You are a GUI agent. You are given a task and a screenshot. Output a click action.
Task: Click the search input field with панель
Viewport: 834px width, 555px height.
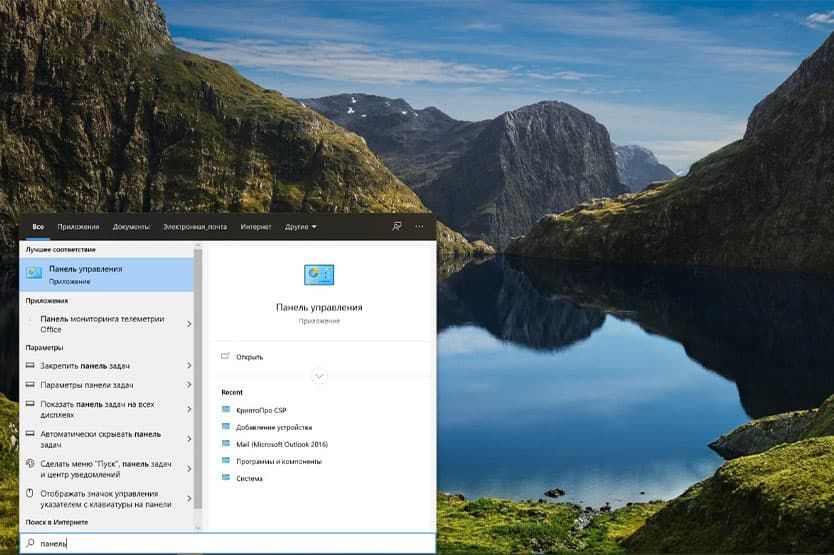[x=230, y=544]
